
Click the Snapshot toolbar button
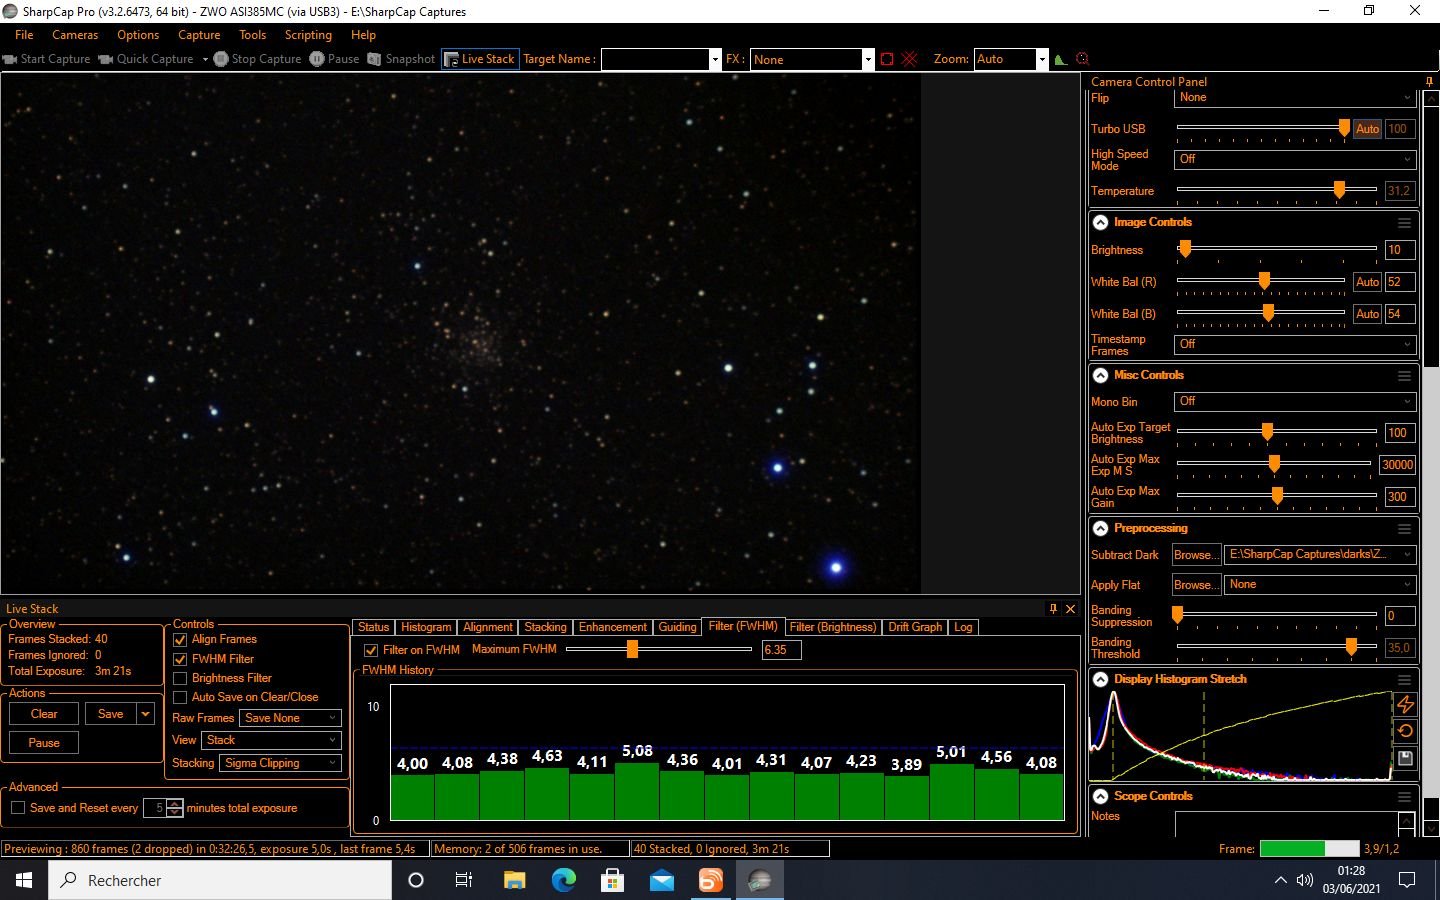(x=401, y=59)
